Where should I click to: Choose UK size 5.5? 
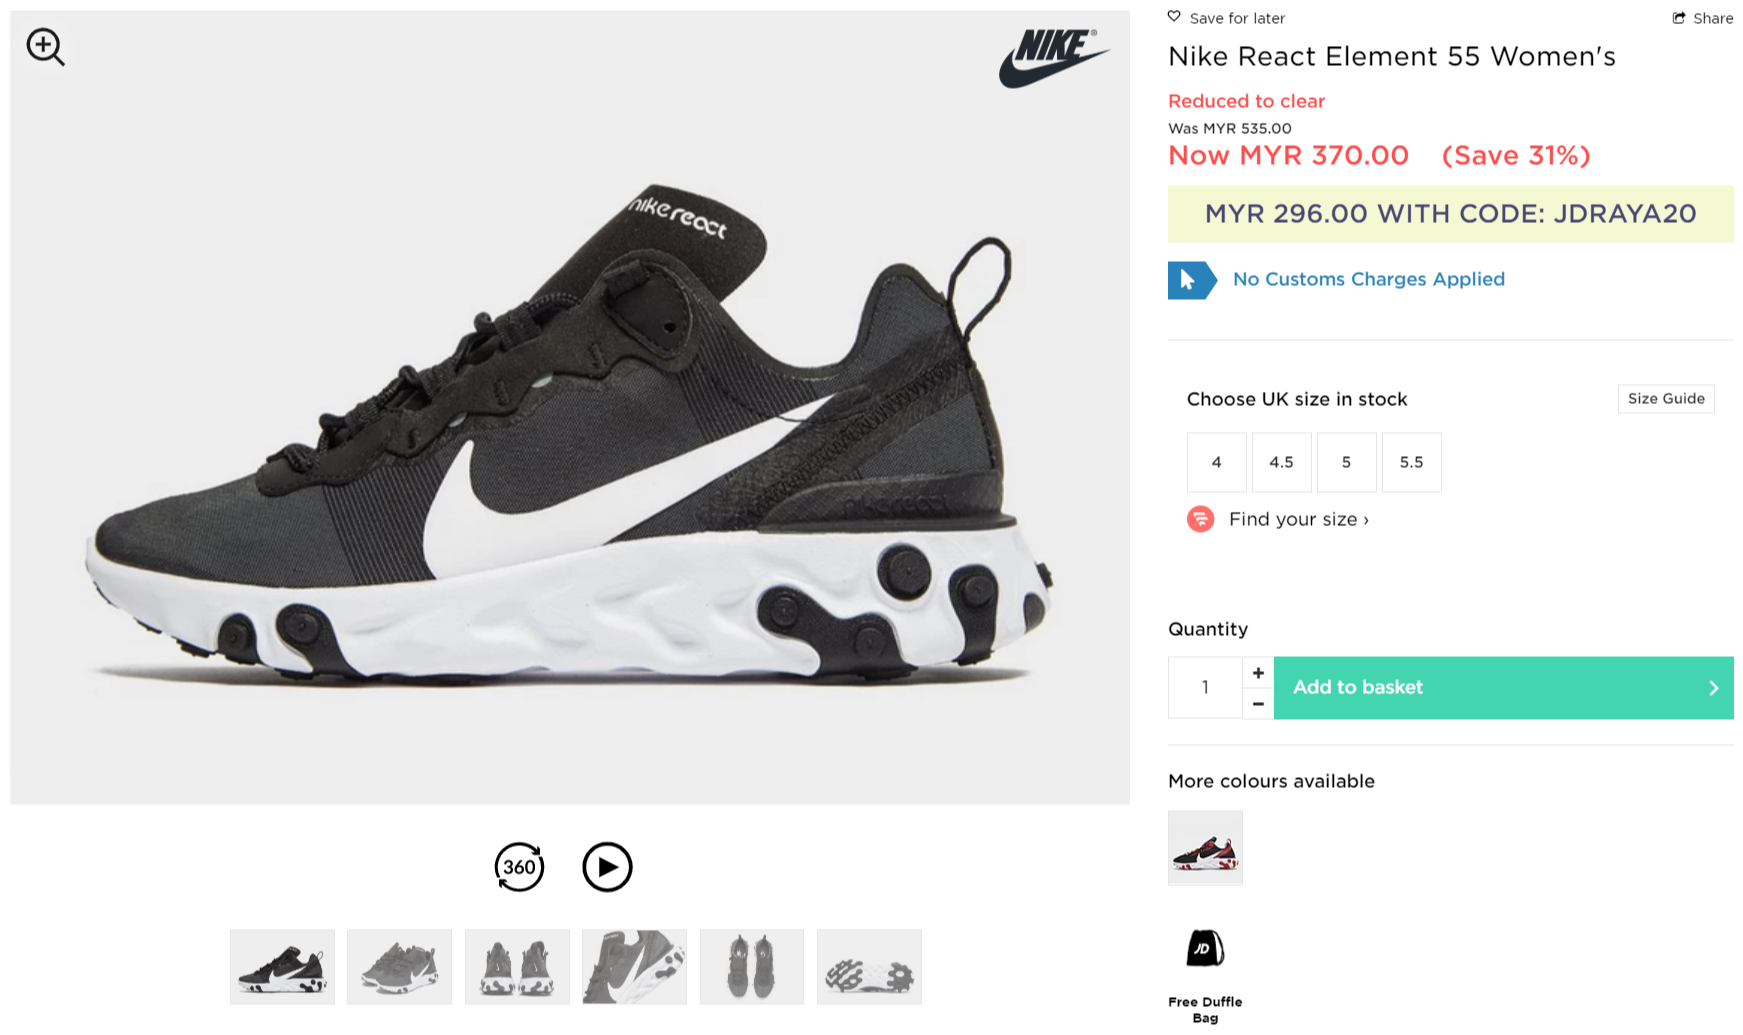pyautogui.click(x=1411, y=462)
